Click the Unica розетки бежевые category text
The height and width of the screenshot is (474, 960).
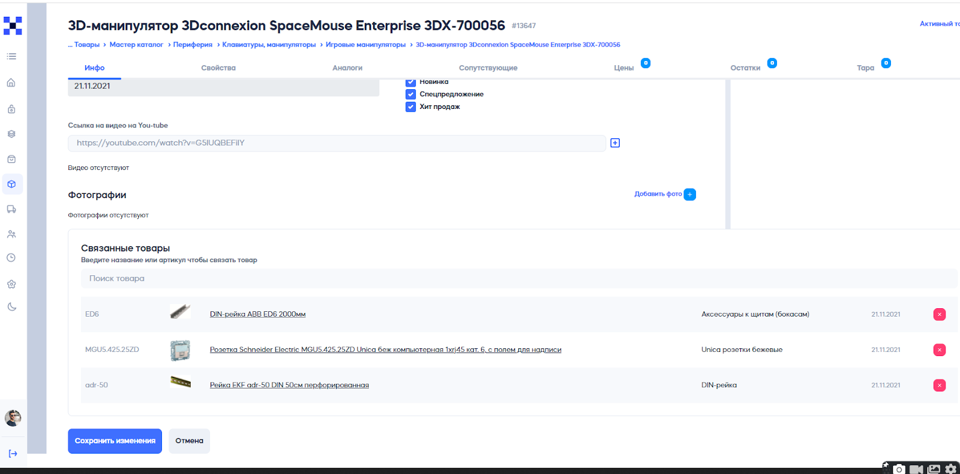coord(741,350)
